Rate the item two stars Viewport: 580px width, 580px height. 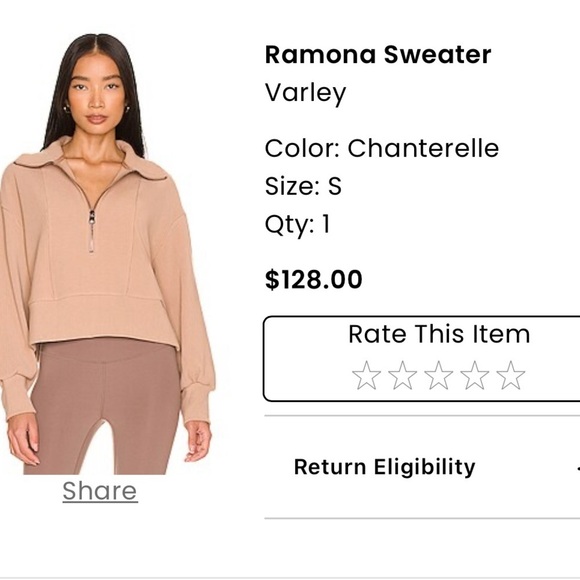(x=402, y=376)
